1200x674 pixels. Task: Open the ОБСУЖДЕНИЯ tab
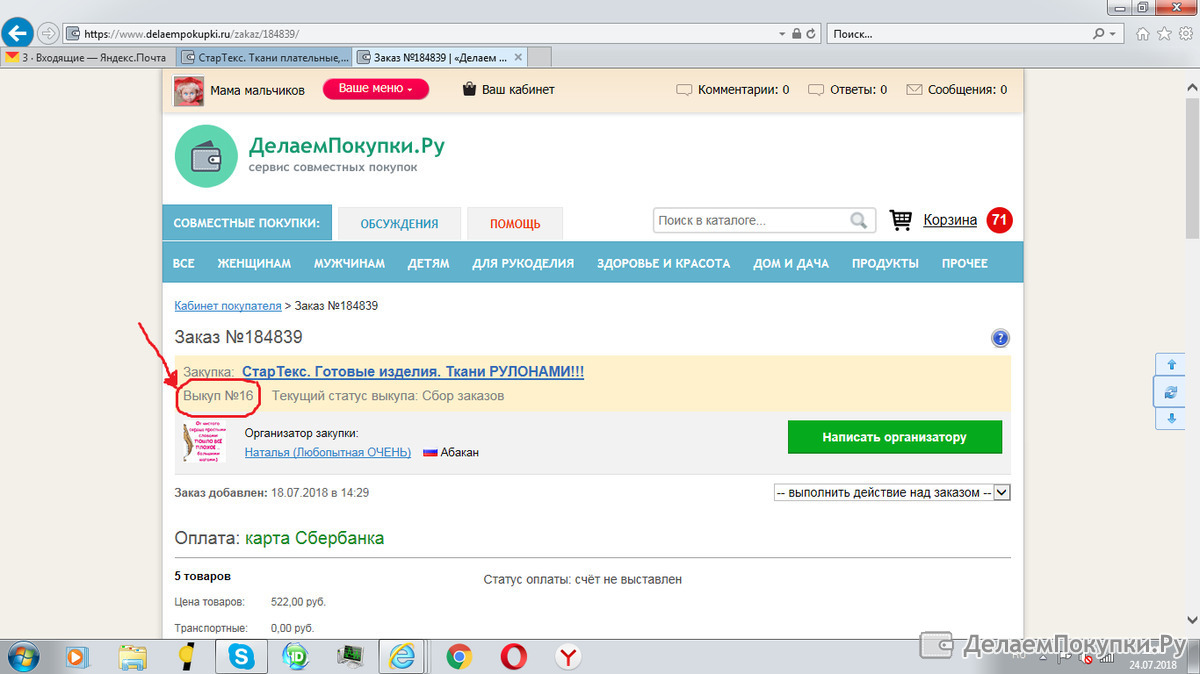tap(400, 224)
